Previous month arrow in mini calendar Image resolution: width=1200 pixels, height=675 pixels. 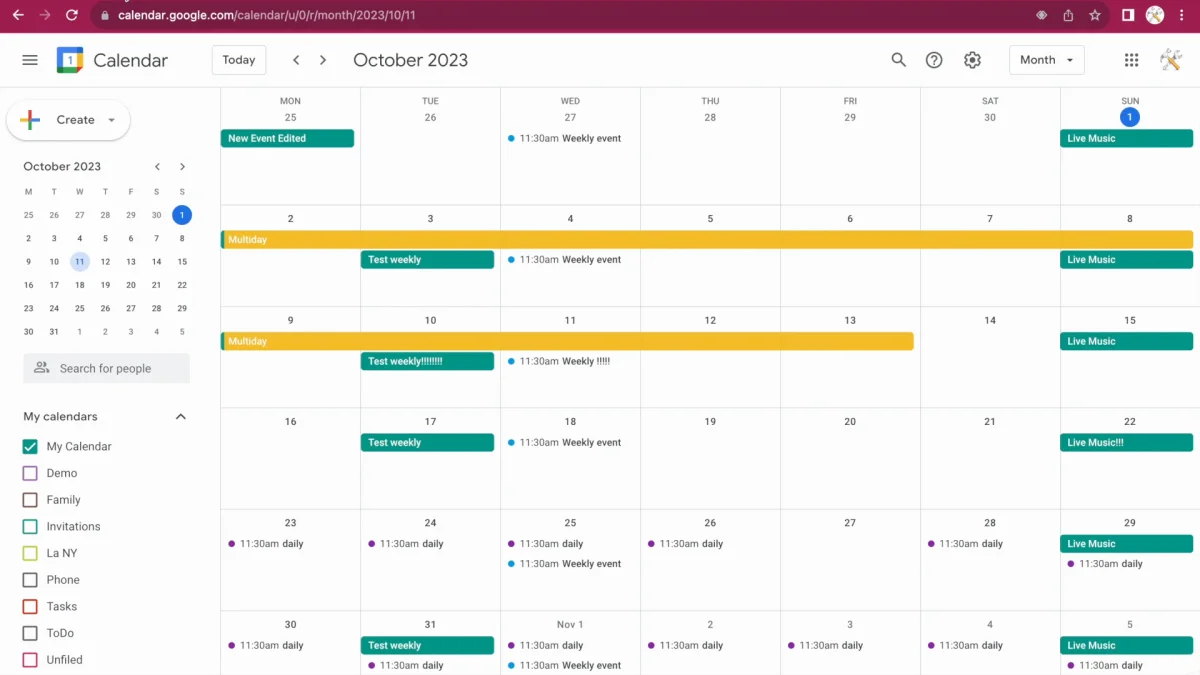[x=157, y=167]
